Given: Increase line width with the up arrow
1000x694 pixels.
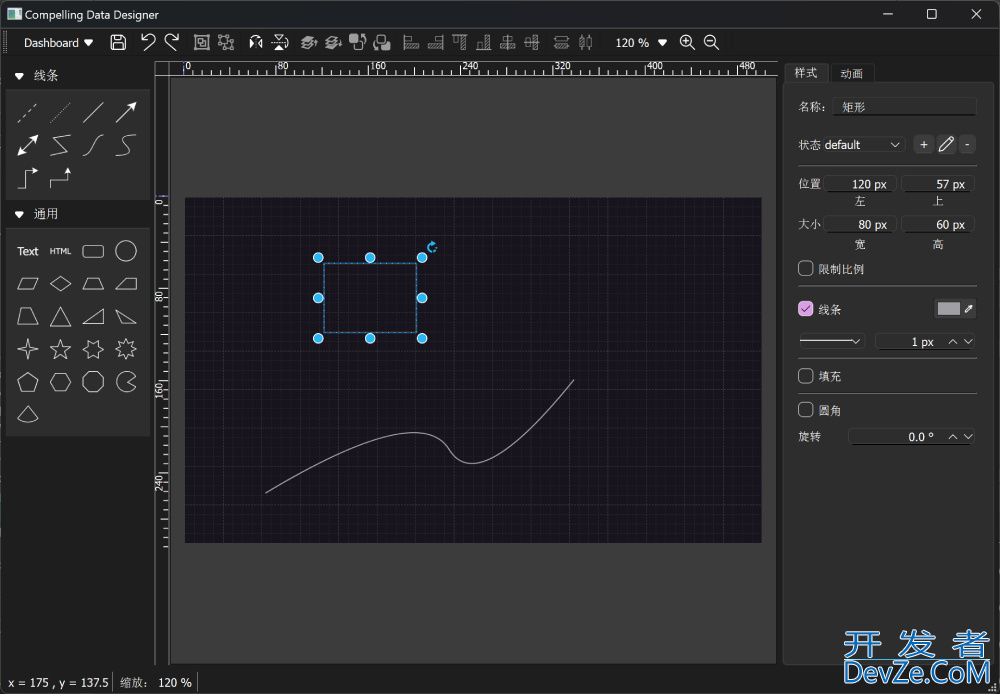Looking at the screenshot, I should (953, 342).
